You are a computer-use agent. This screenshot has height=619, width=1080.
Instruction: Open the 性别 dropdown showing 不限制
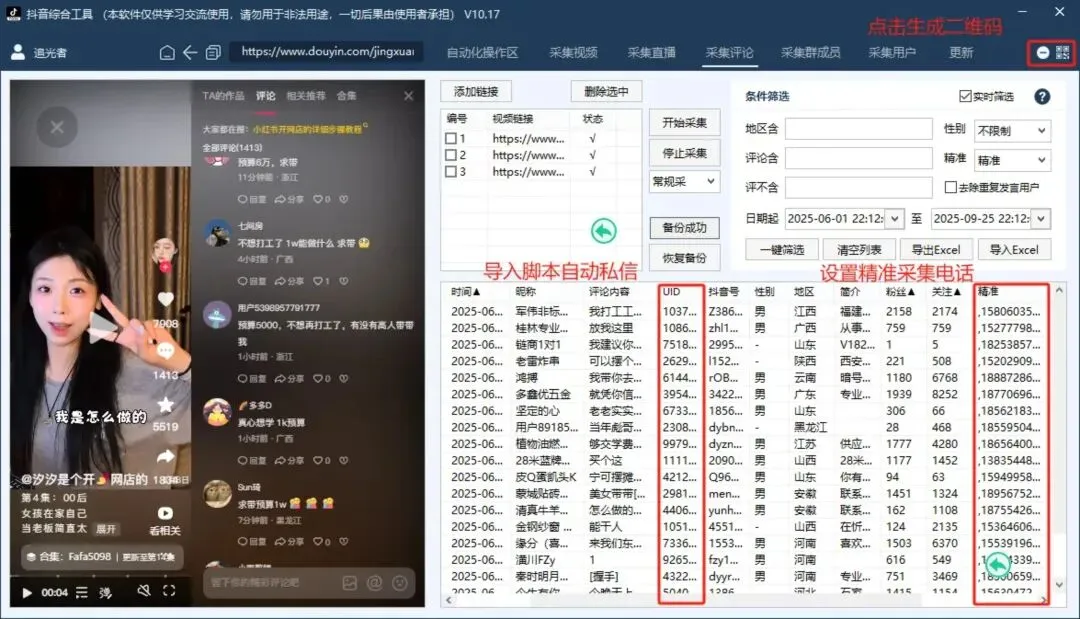click(x=1012, y=130)
